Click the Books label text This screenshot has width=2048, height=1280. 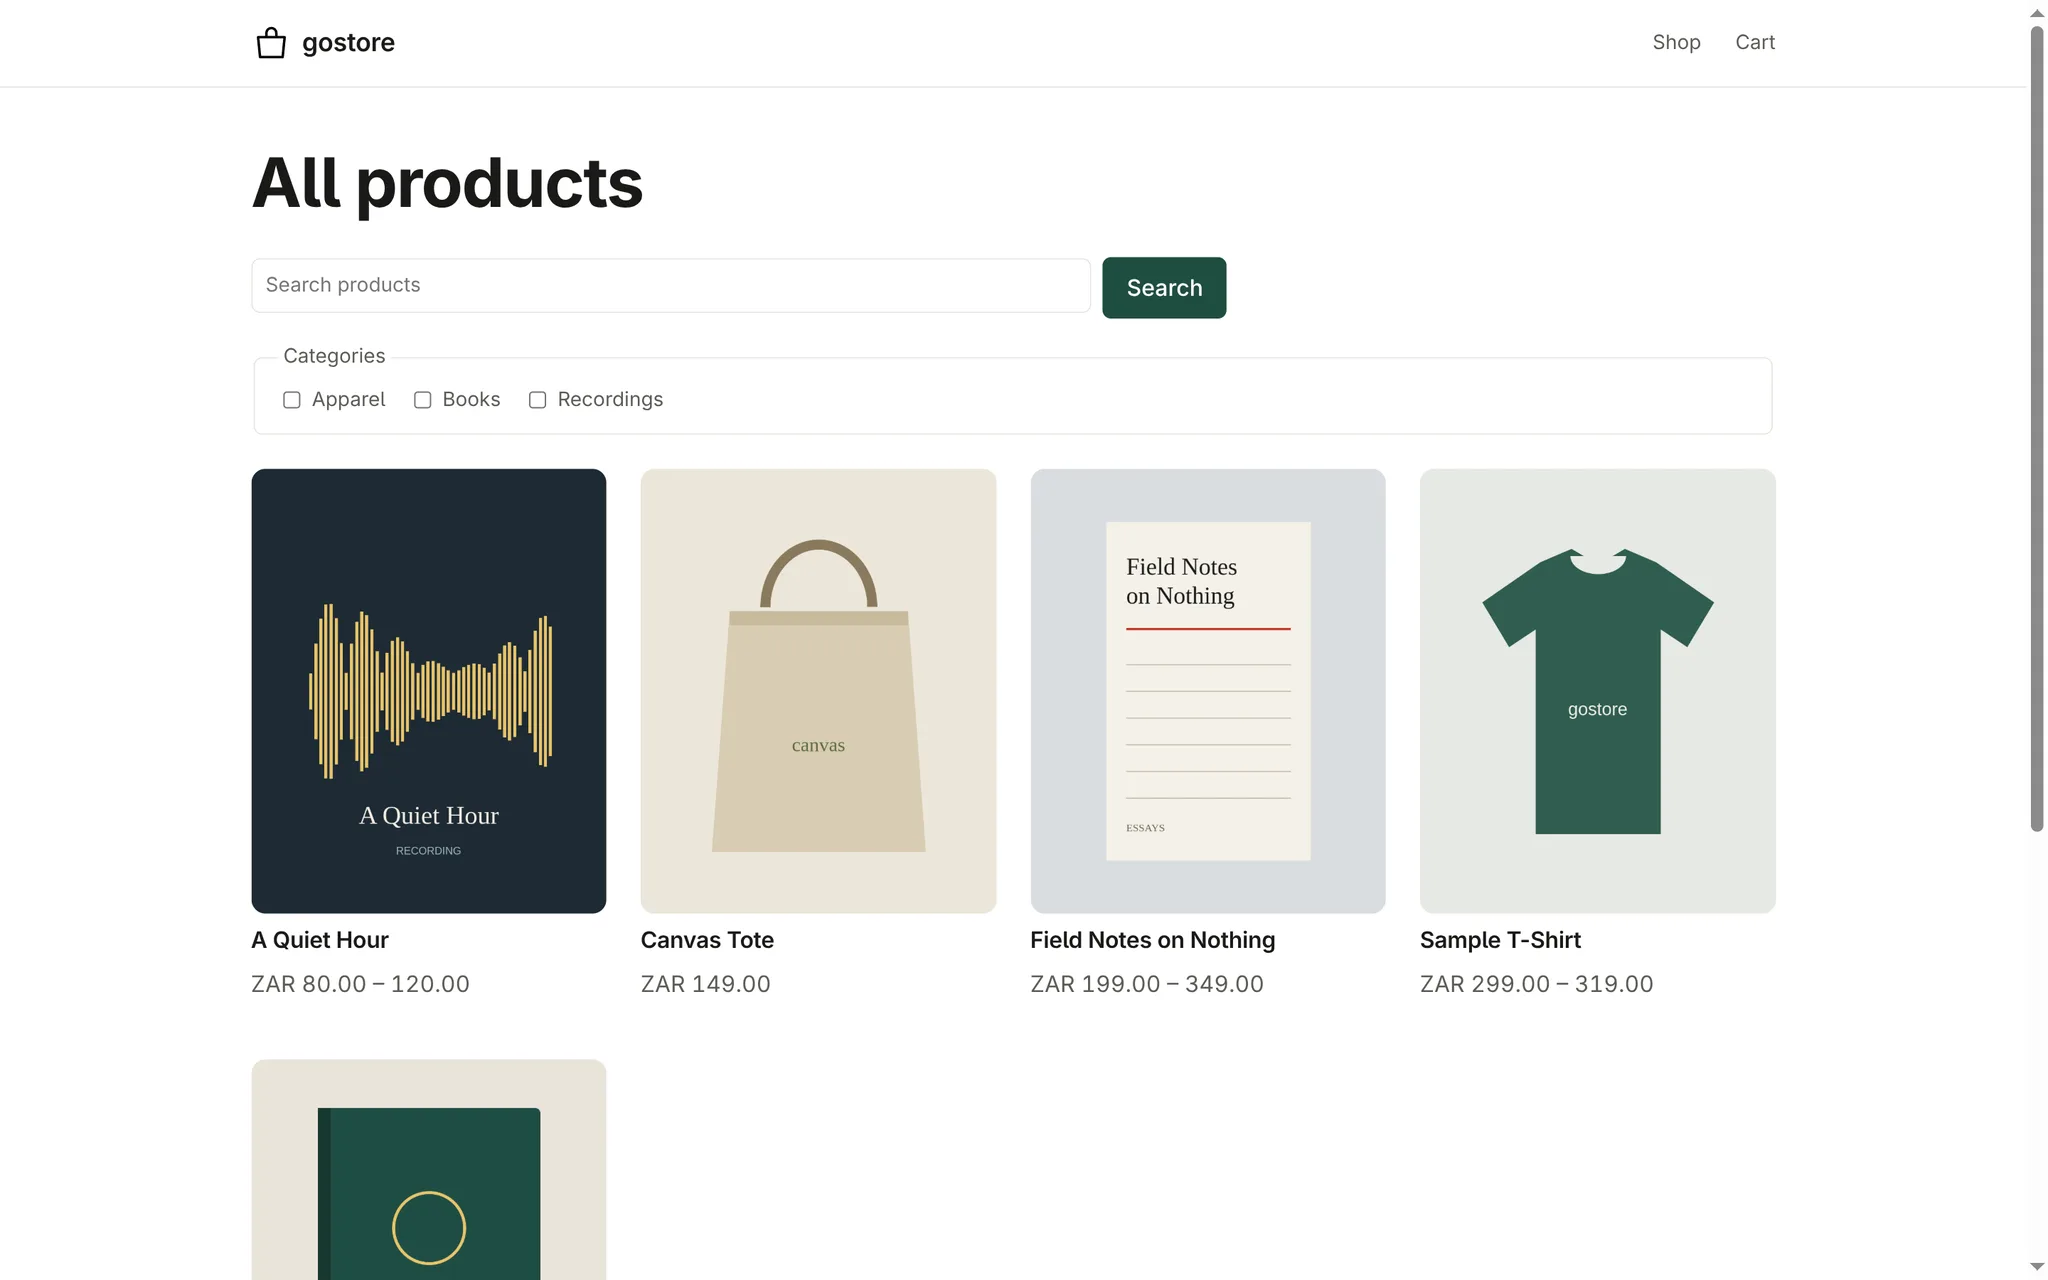(471, 400)
